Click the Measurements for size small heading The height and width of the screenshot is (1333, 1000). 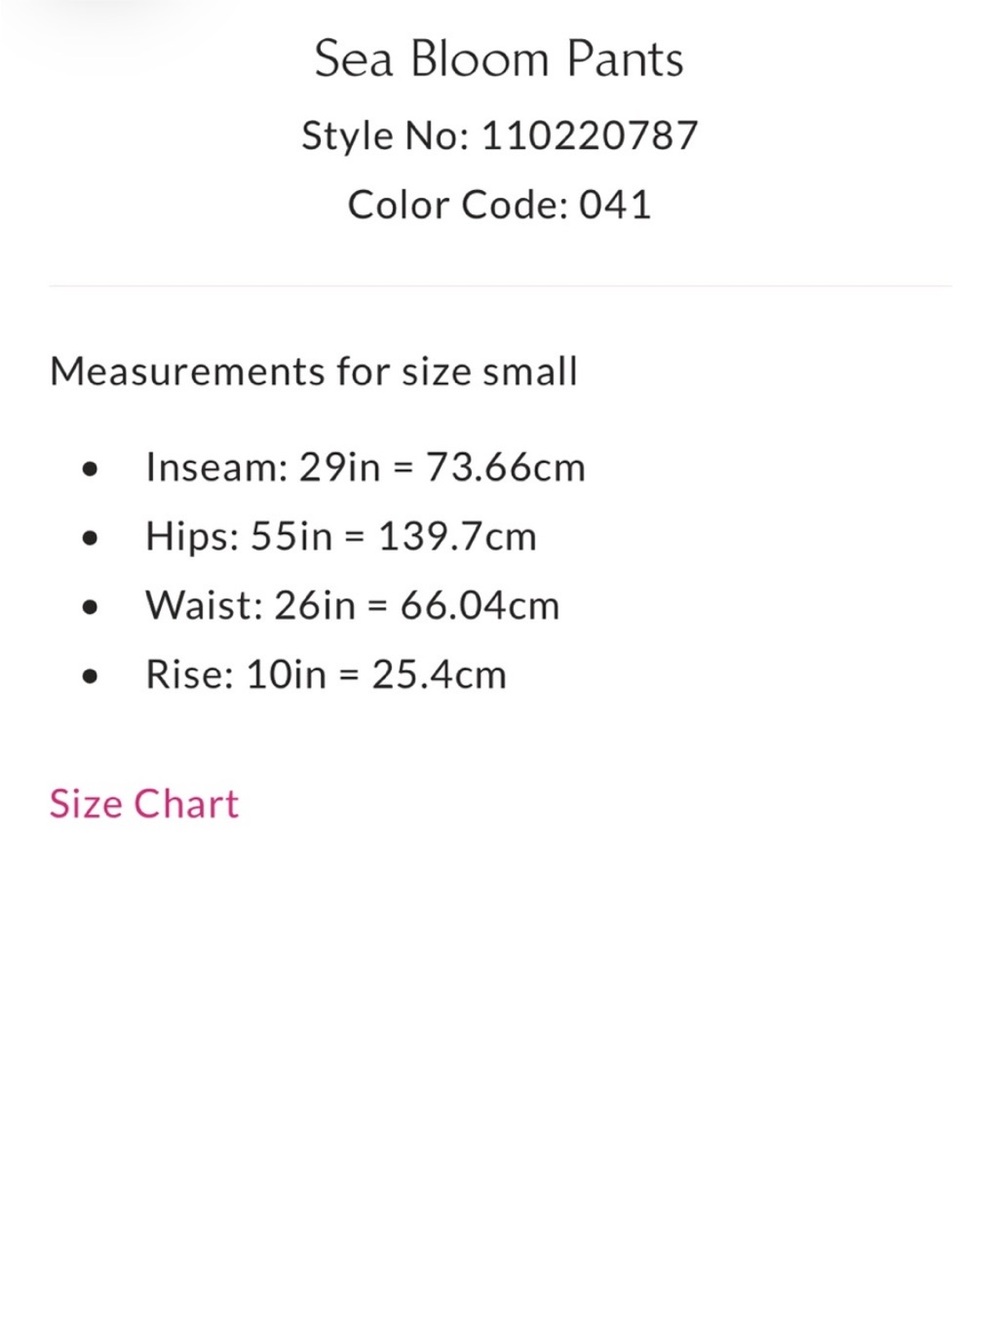point(314,372)
